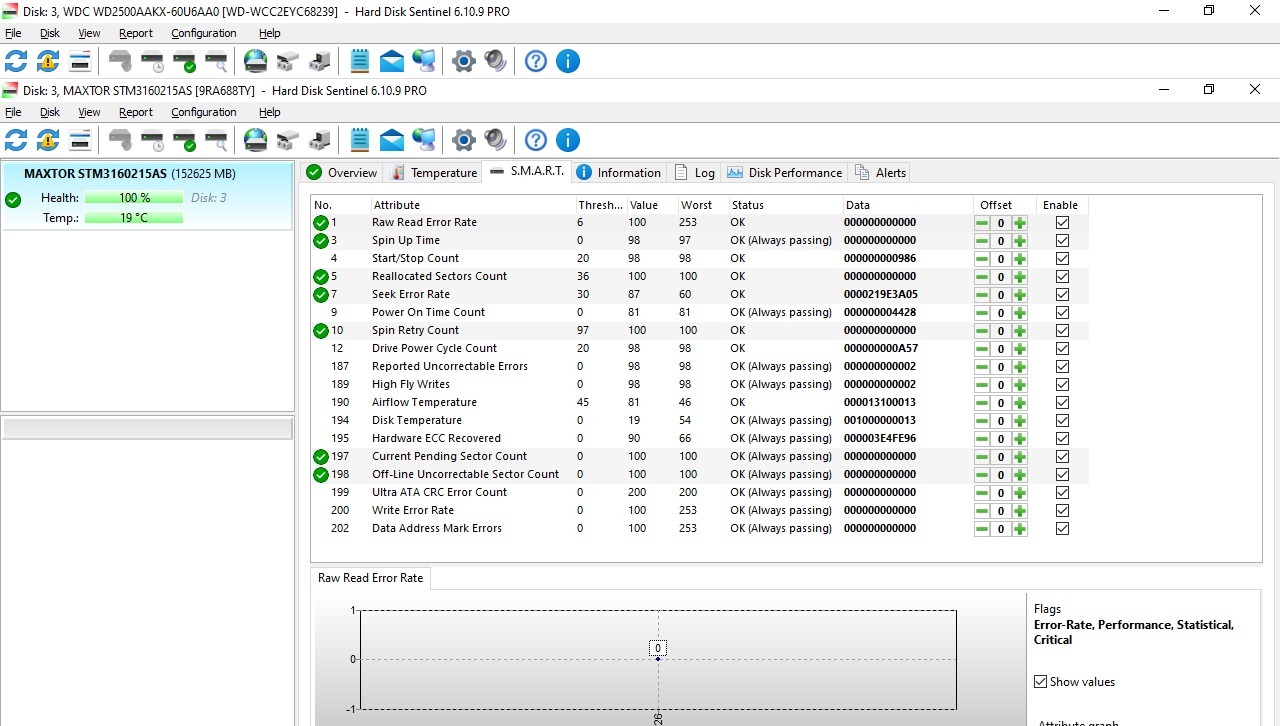Uncheck Enable box for Seek Error Rate
Viewport: 1280px width, 726px height.
1062,295
